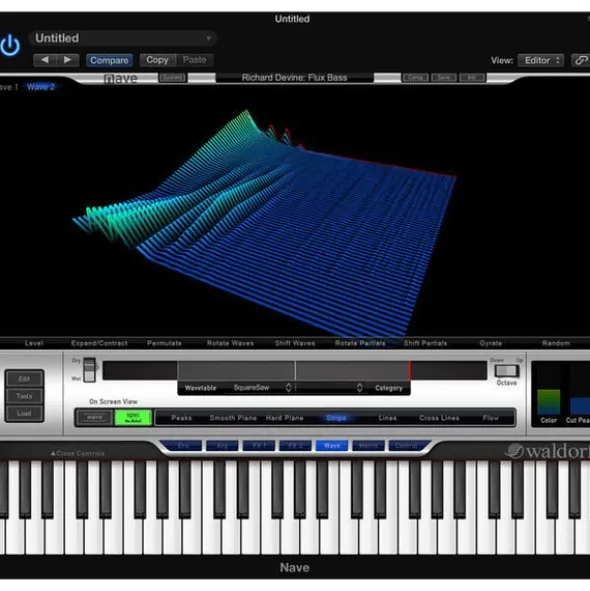The height and width of the screenshot is (591, 590).
Task: Toggle the Octave Down/Up switch
Action: click(506, 371)
